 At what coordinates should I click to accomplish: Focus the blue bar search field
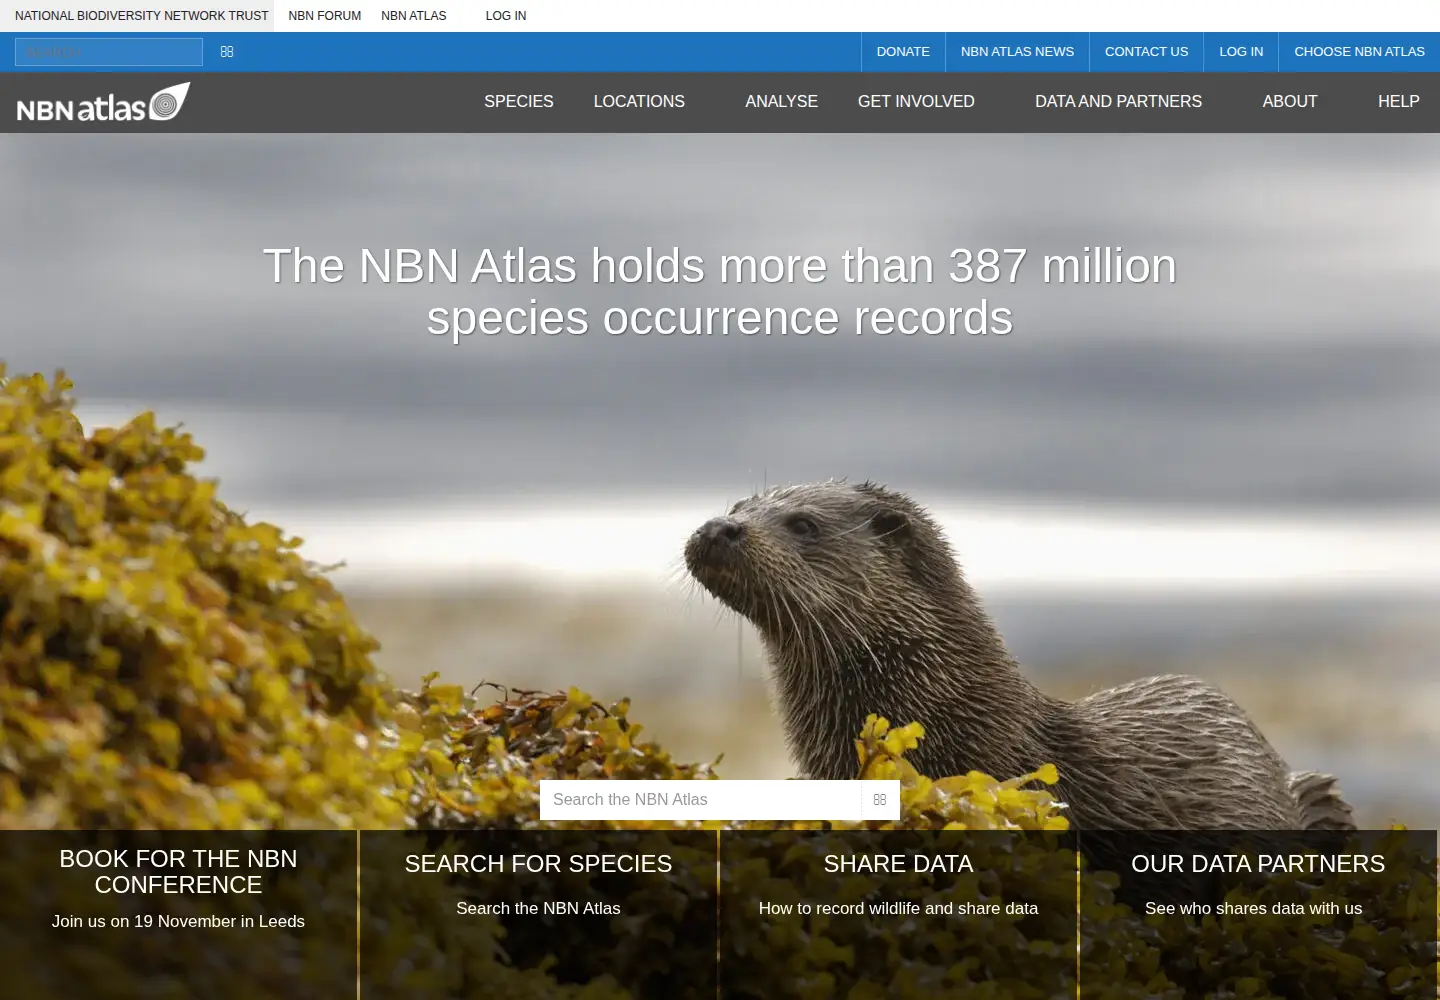[x=109, y=52]
